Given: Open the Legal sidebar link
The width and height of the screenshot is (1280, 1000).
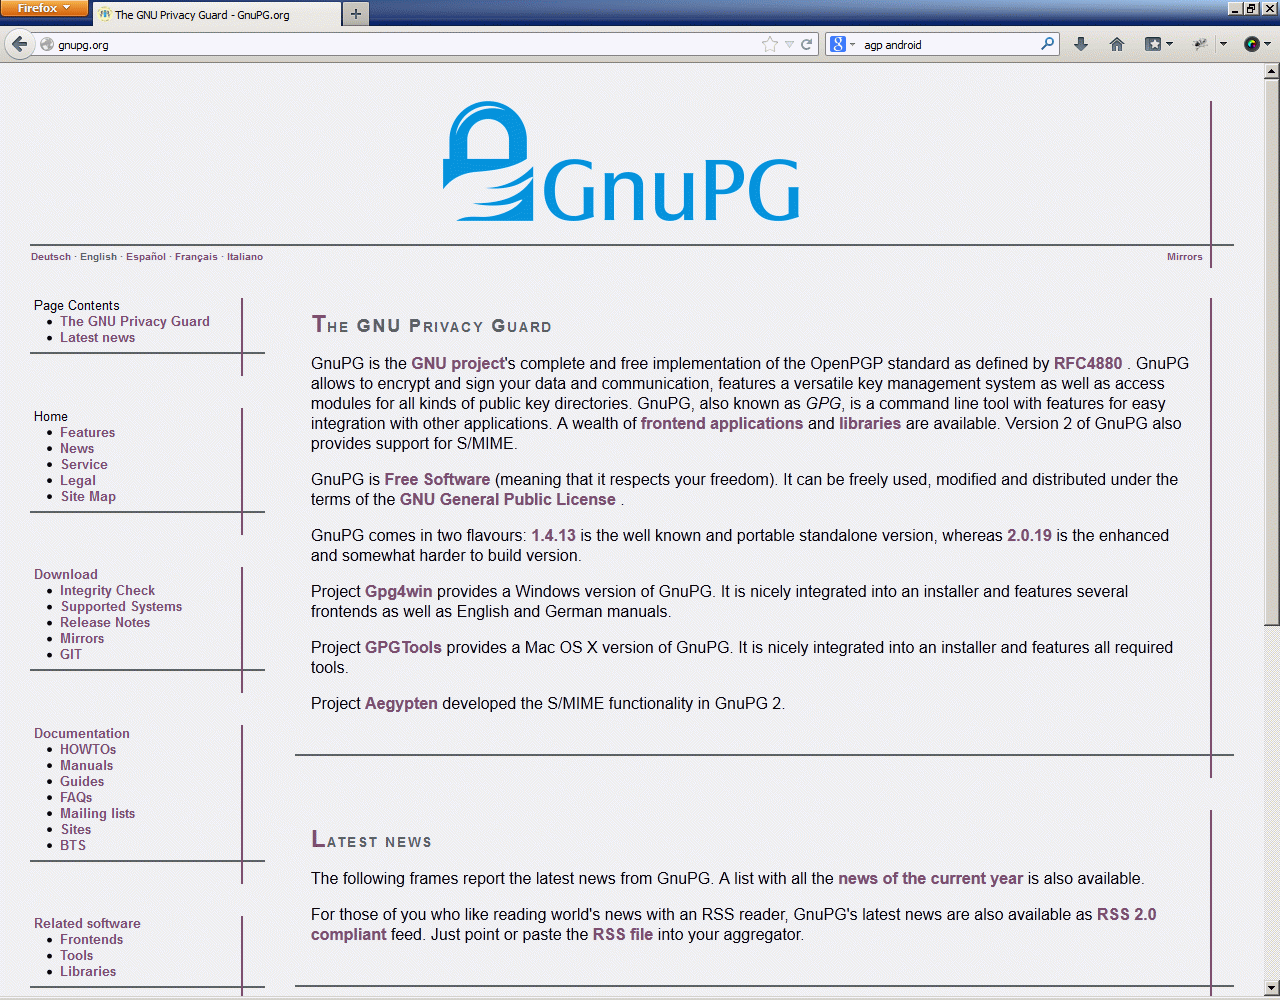Looking at the screenshot, I should coord(78,481).
